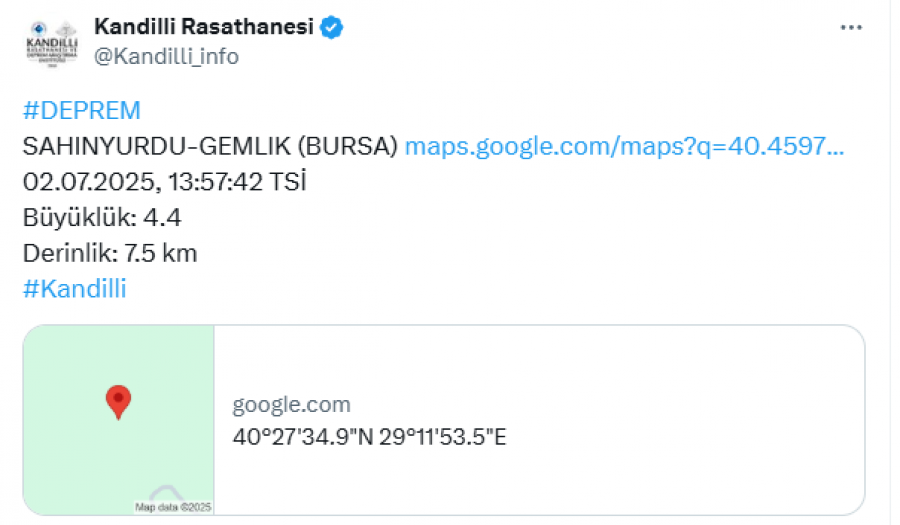Click the Derinlik: 7.5 km depth line
The width and height of the screenshot is (900, 525).
110,253
